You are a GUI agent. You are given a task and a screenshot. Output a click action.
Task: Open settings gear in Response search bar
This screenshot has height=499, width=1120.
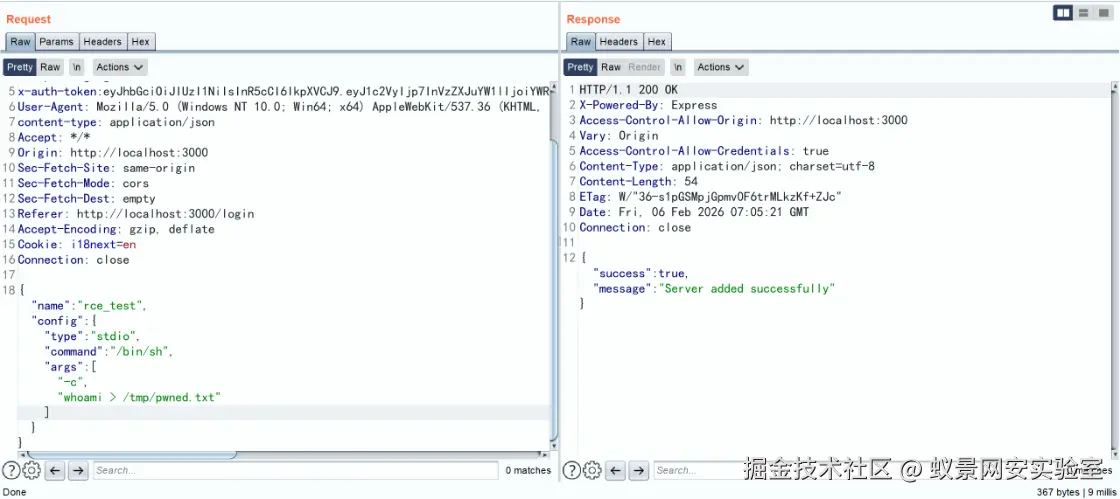(592, 470)
